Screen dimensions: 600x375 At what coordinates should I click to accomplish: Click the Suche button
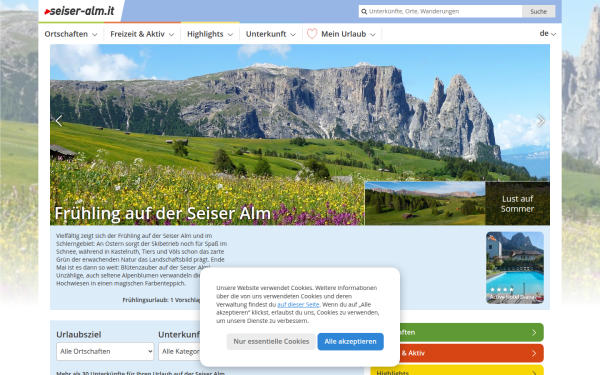pyautogui.click(x=538, y=11)
